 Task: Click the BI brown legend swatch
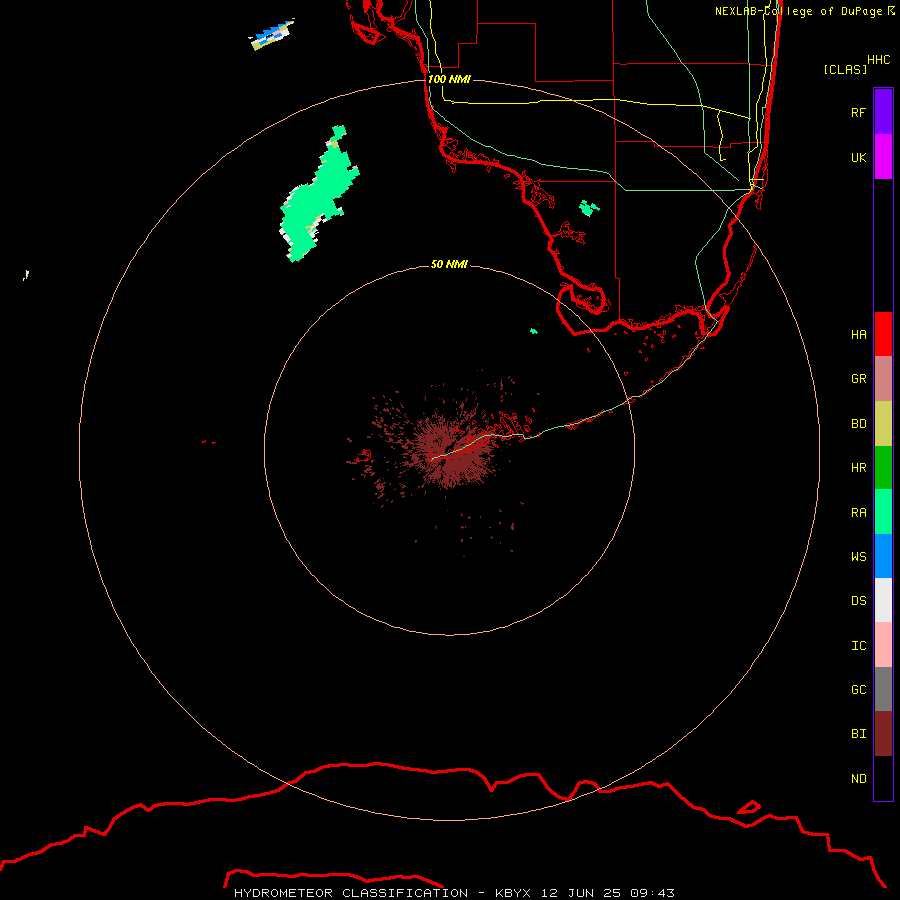883,734
